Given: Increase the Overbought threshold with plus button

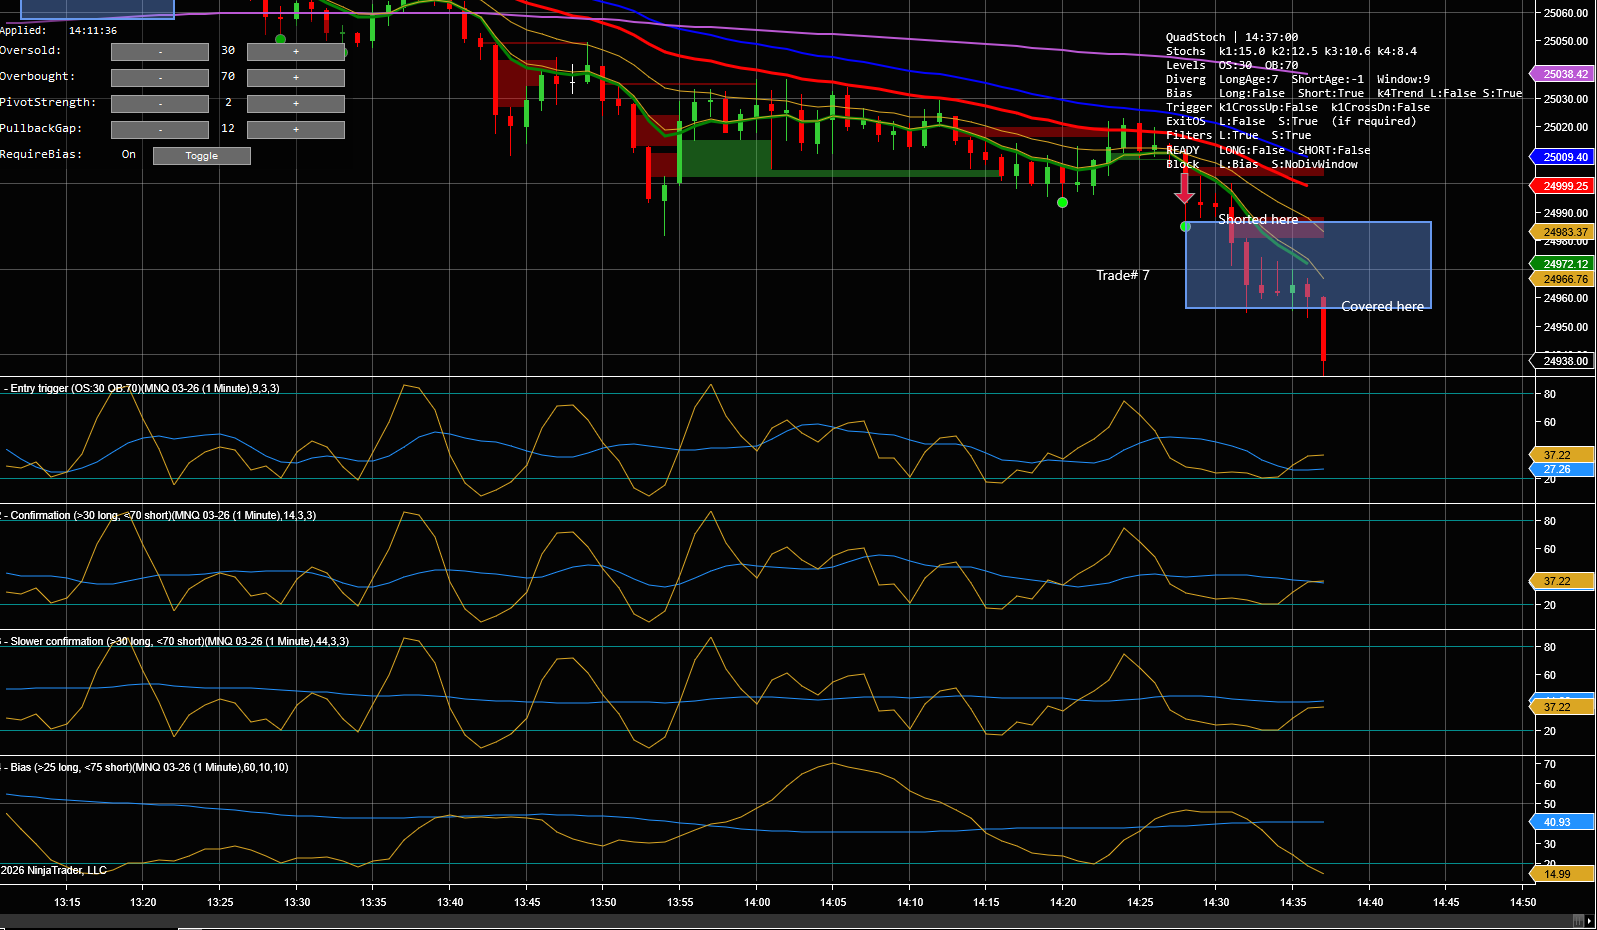Looking at the screenshot, I should click(x=296, y=78).
